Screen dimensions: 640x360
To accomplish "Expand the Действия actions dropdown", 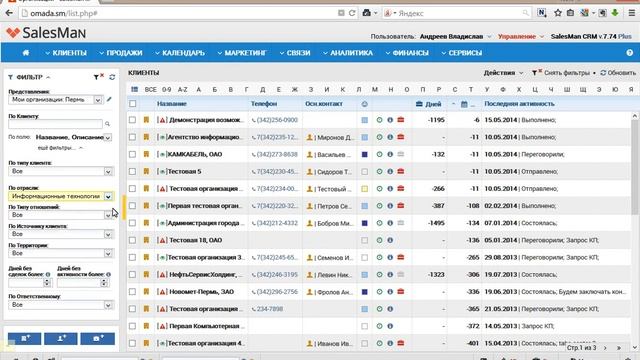I will coord(503,73).
